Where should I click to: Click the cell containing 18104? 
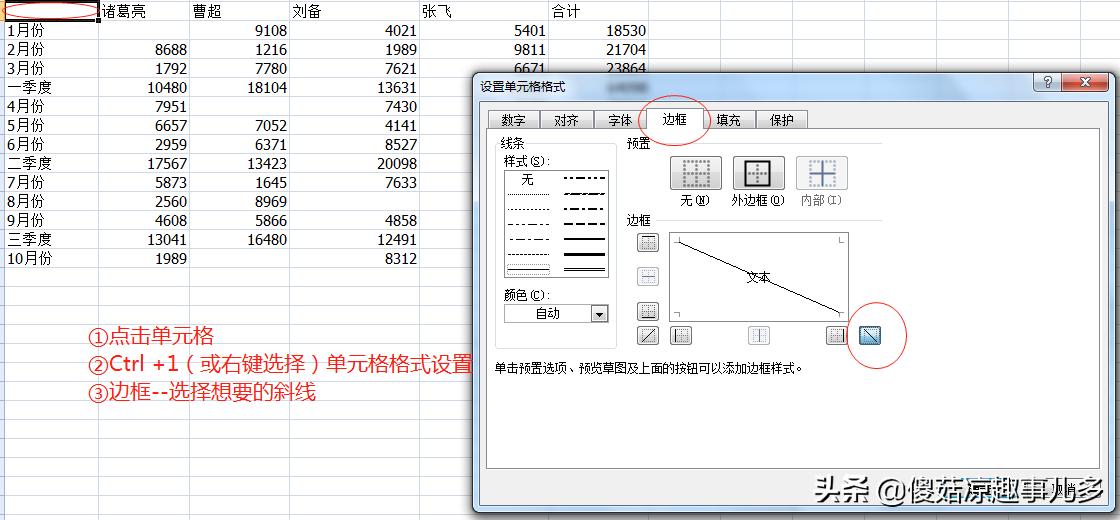239,88
